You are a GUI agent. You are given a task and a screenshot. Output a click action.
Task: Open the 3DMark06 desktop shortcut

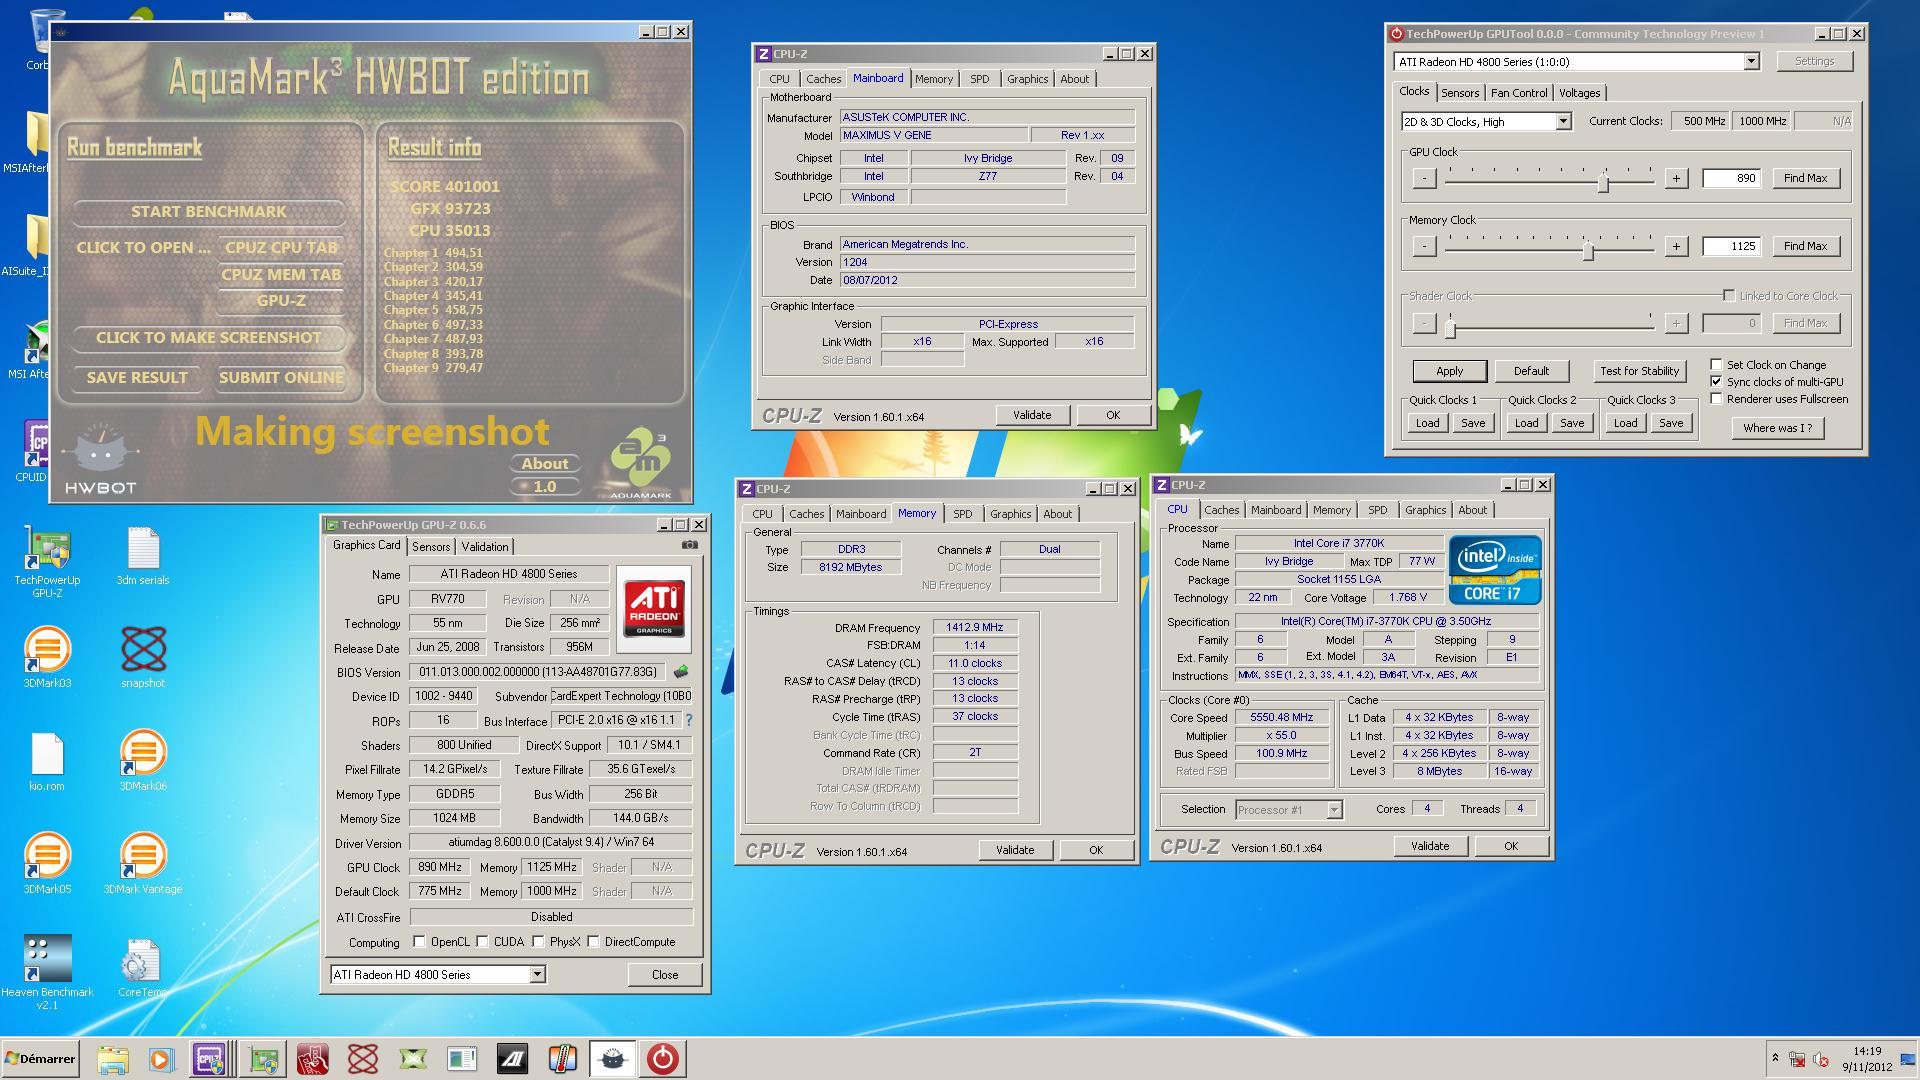(x=143, y=762)
